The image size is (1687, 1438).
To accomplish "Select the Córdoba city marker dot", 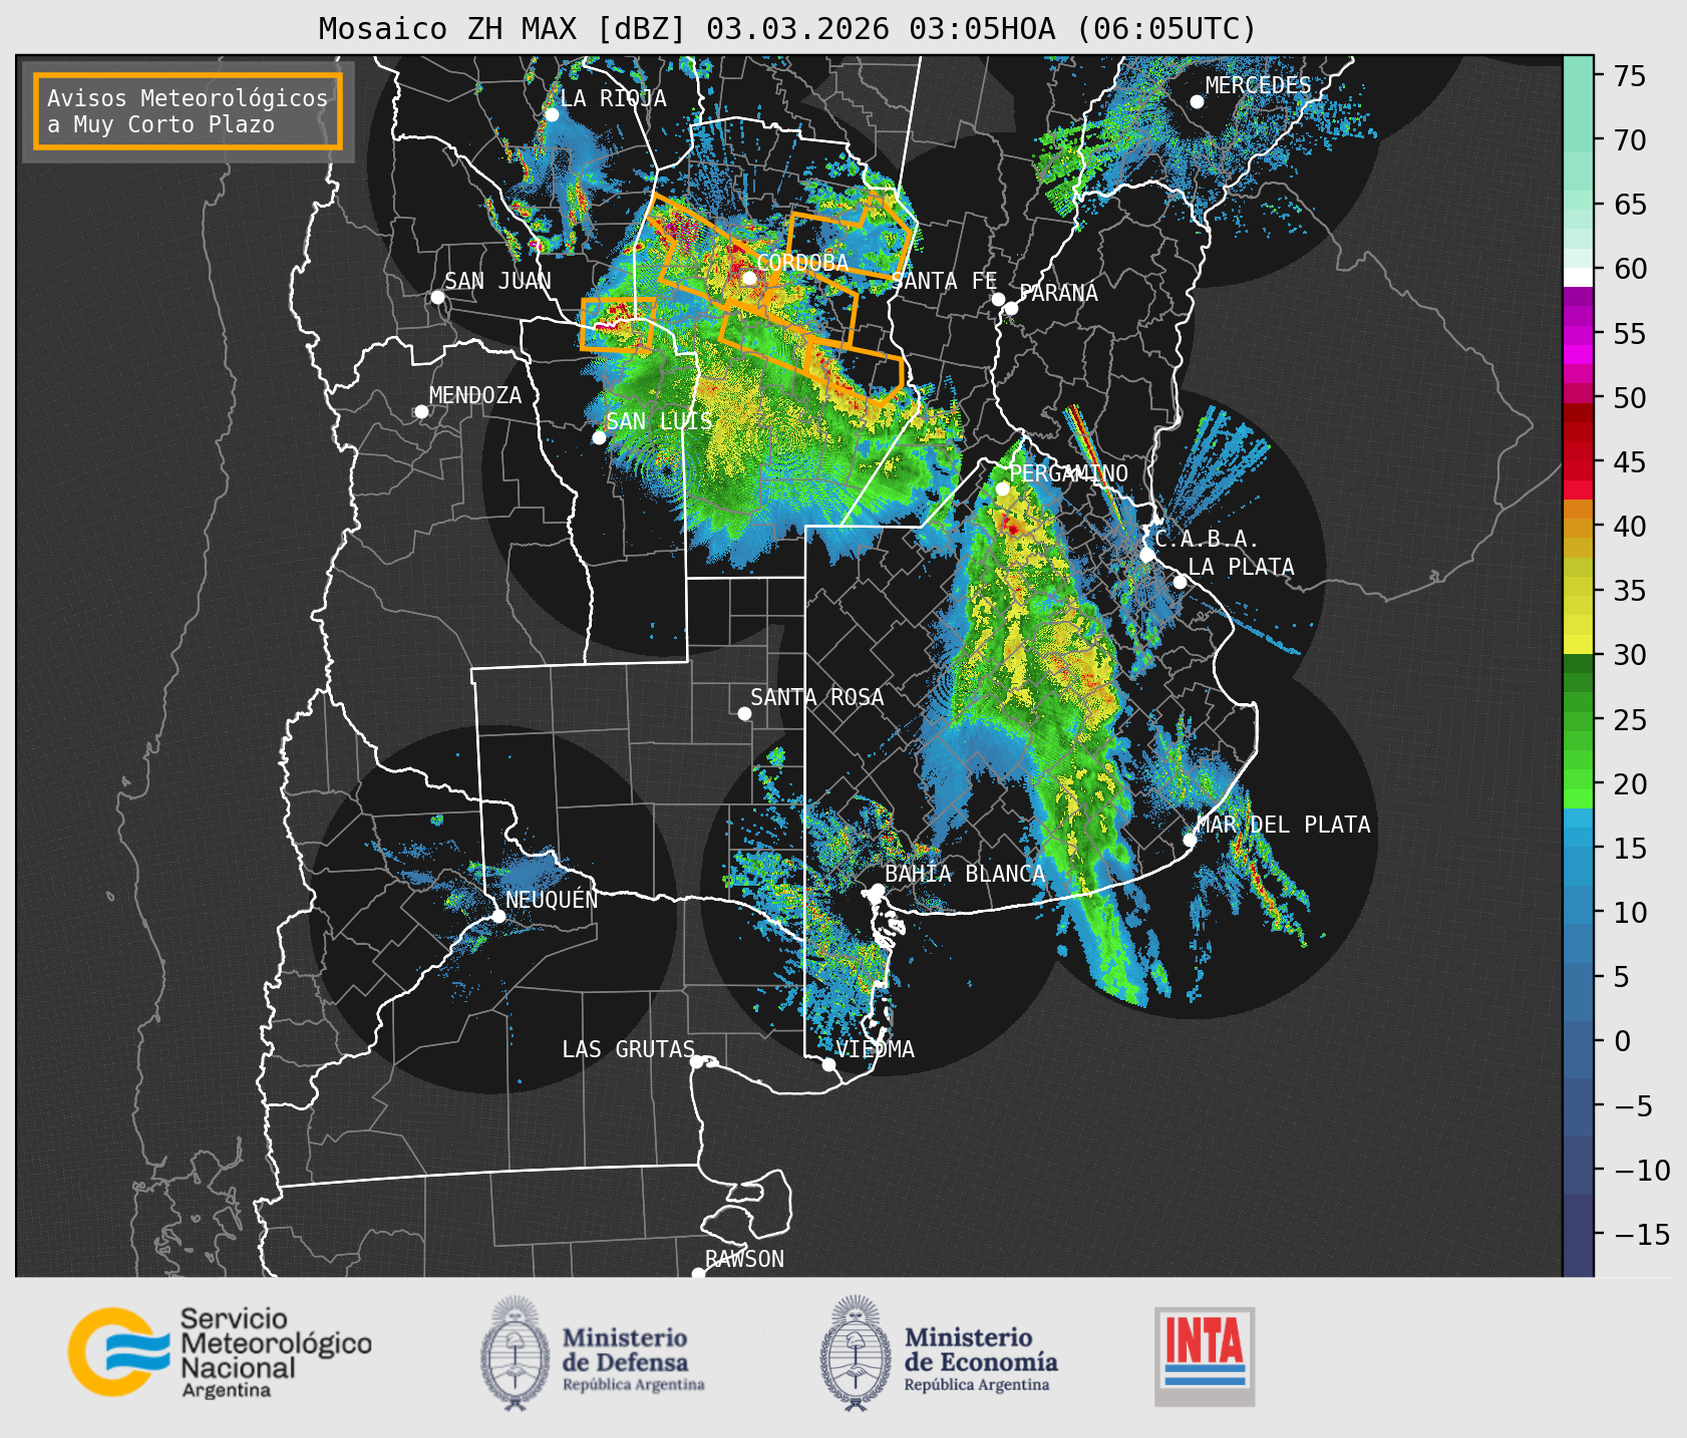I will pos(748,278).
